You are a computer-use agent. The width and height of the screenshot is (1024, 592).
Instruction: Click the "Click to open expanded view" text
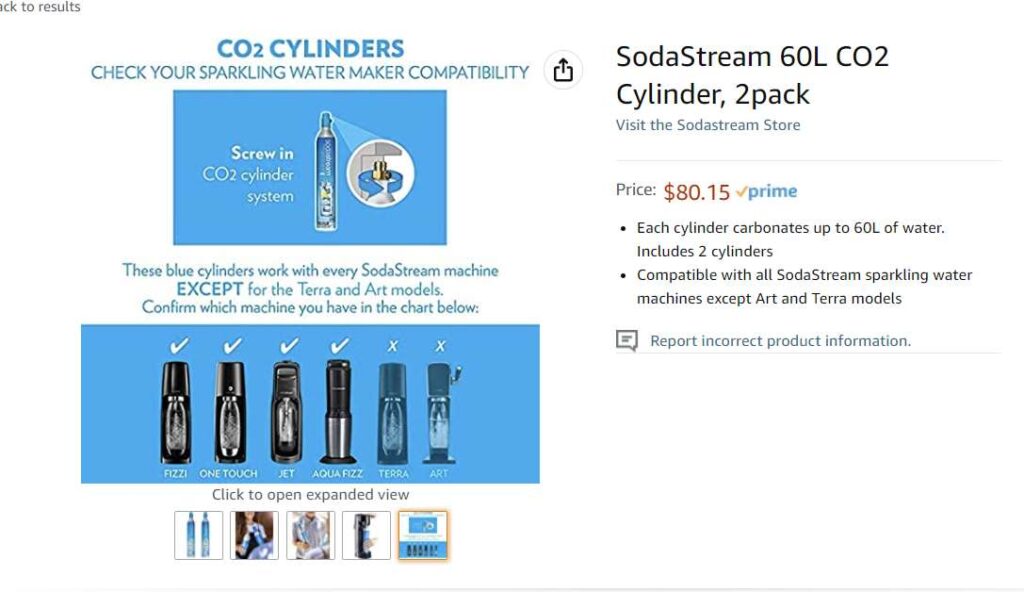point(310,494)
